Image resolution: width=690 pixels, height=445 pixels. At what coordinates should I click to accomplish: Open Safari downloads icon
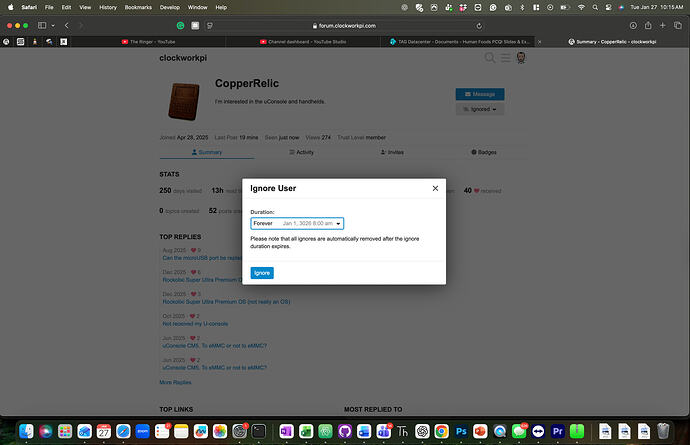[633, 26]
